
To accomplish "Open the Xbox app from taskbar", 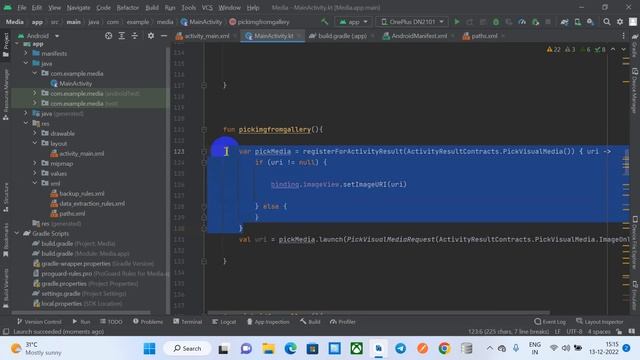I will tap(357, 349).
